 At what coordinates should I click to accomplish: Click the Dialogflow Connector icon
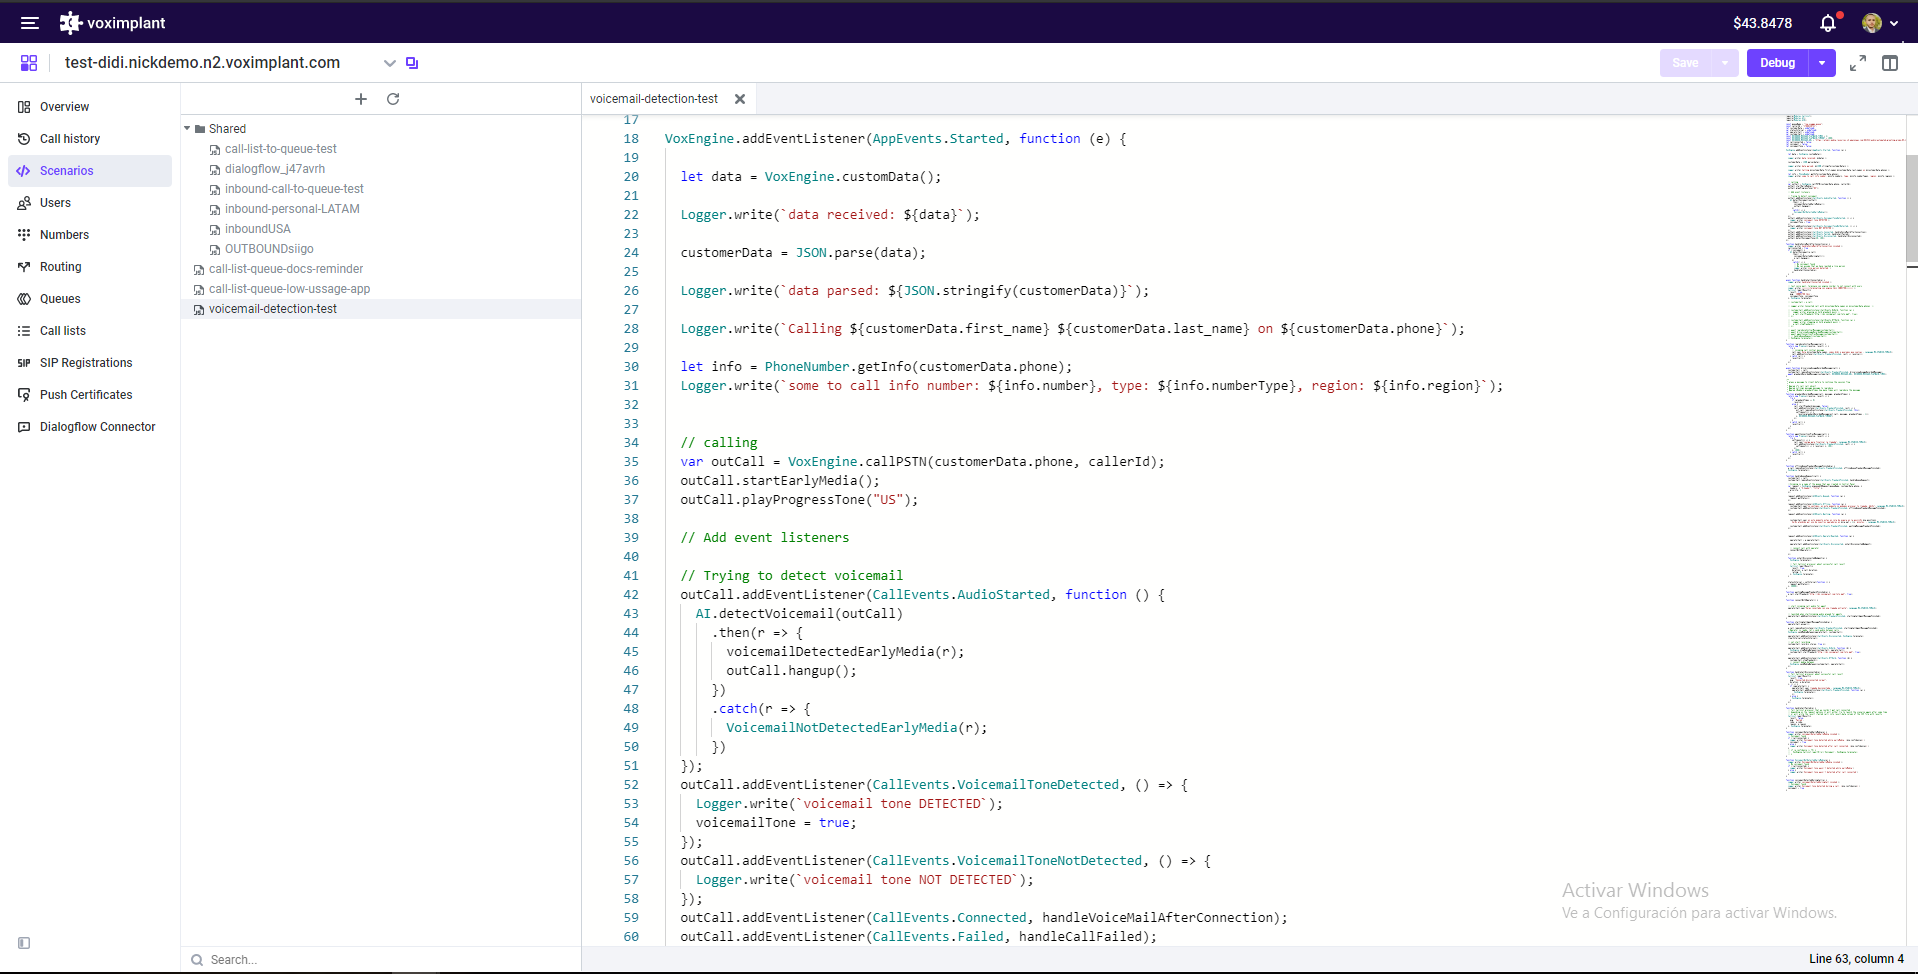coord(24,427)
